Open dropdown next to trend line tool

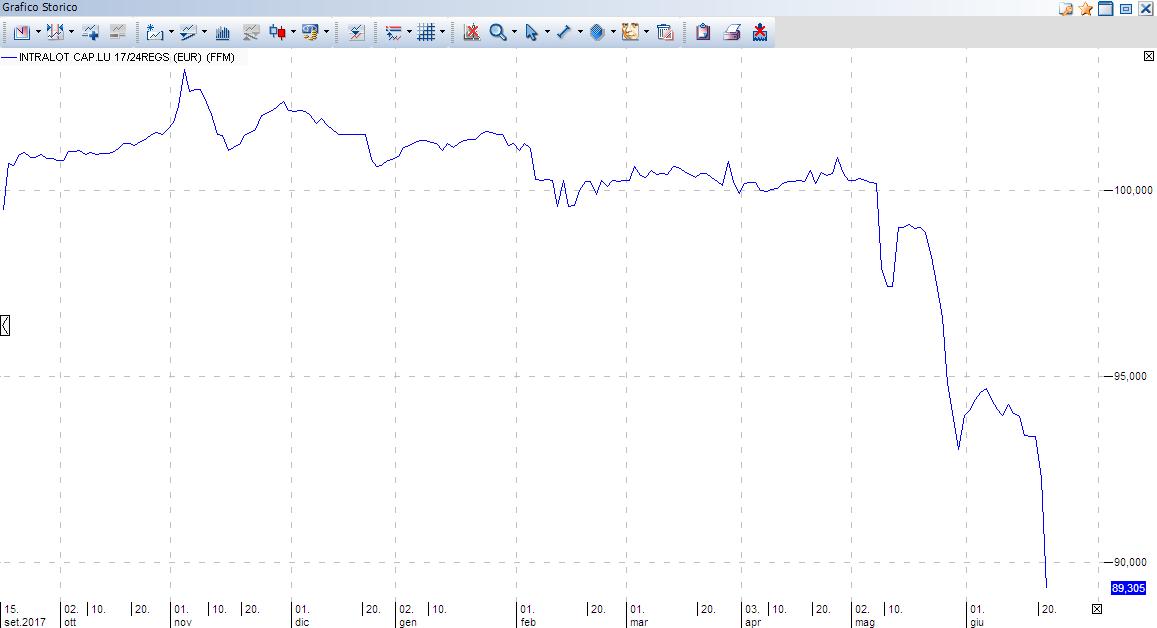pyautogui.click(x=580, y=32)
